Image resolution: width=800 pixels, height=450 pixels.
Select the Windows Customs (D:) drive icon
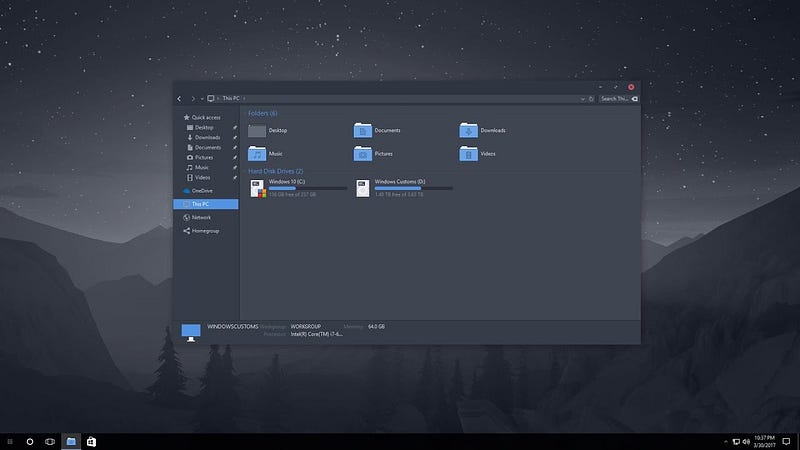tap(363, 188)
